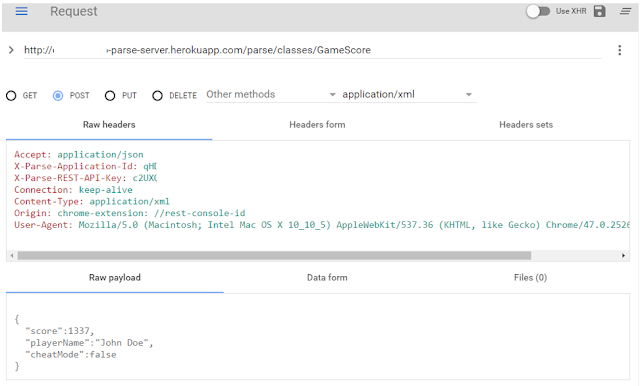Open the application/xml content type dropdown

point(409,95)
